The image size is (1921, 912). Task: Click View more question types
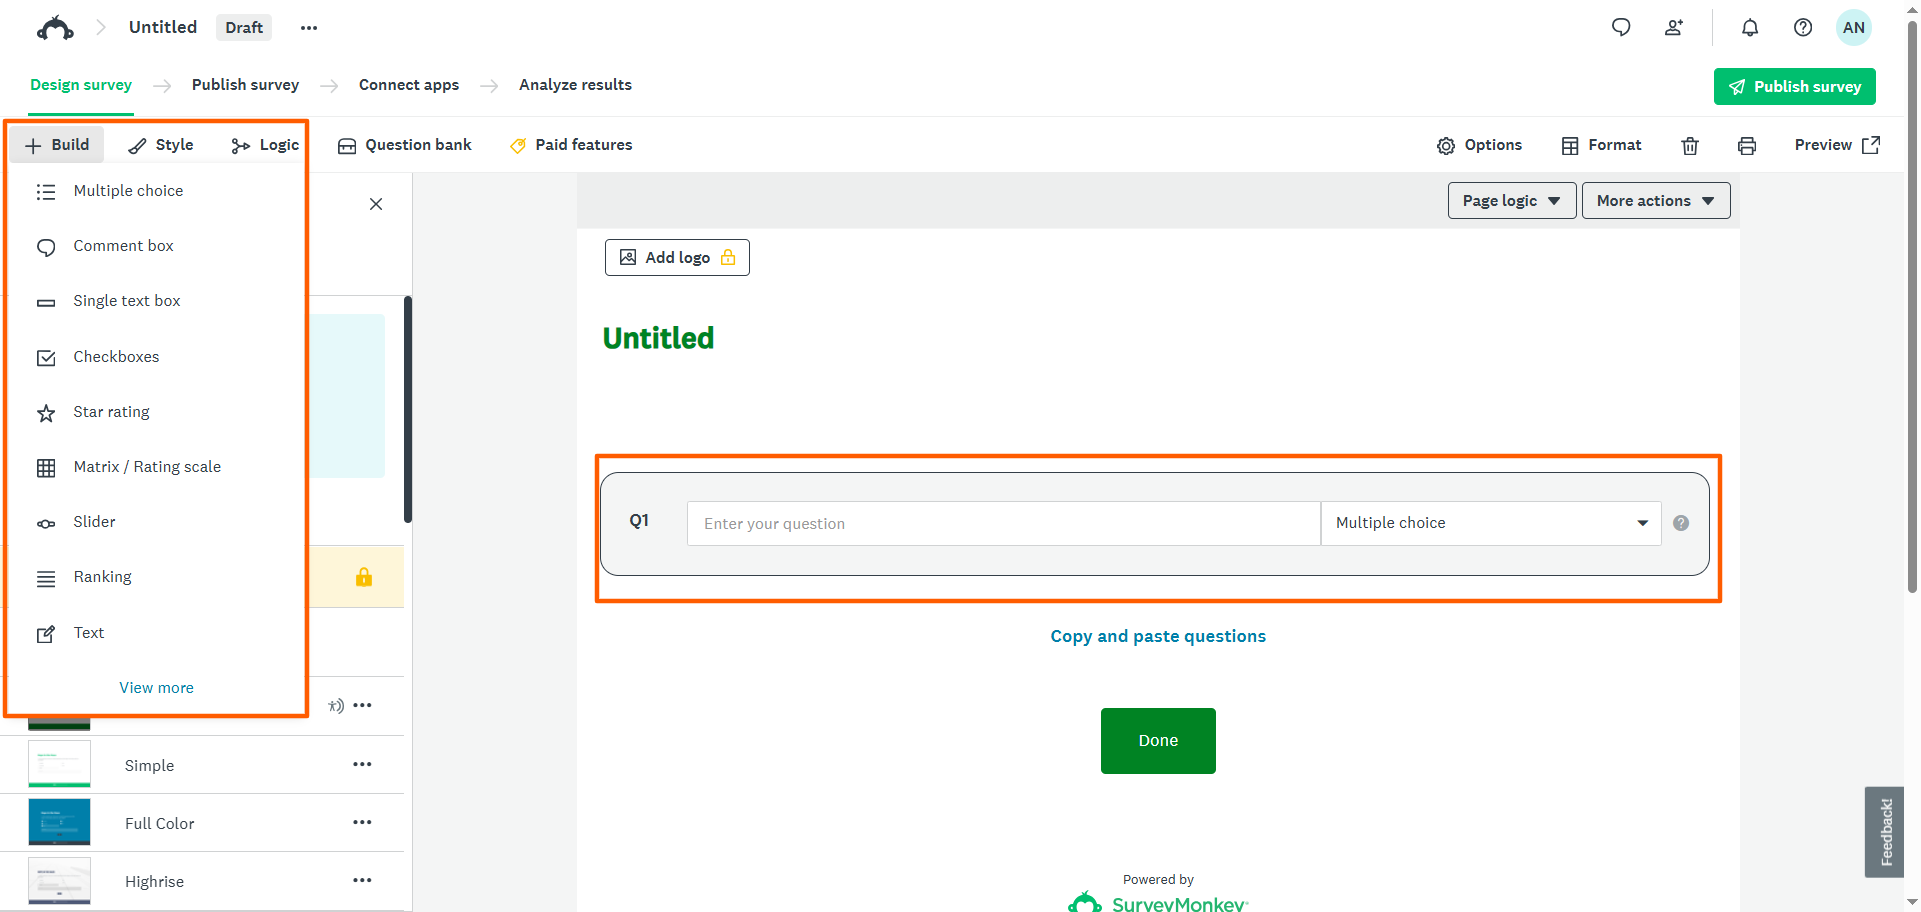coord(157,688)
